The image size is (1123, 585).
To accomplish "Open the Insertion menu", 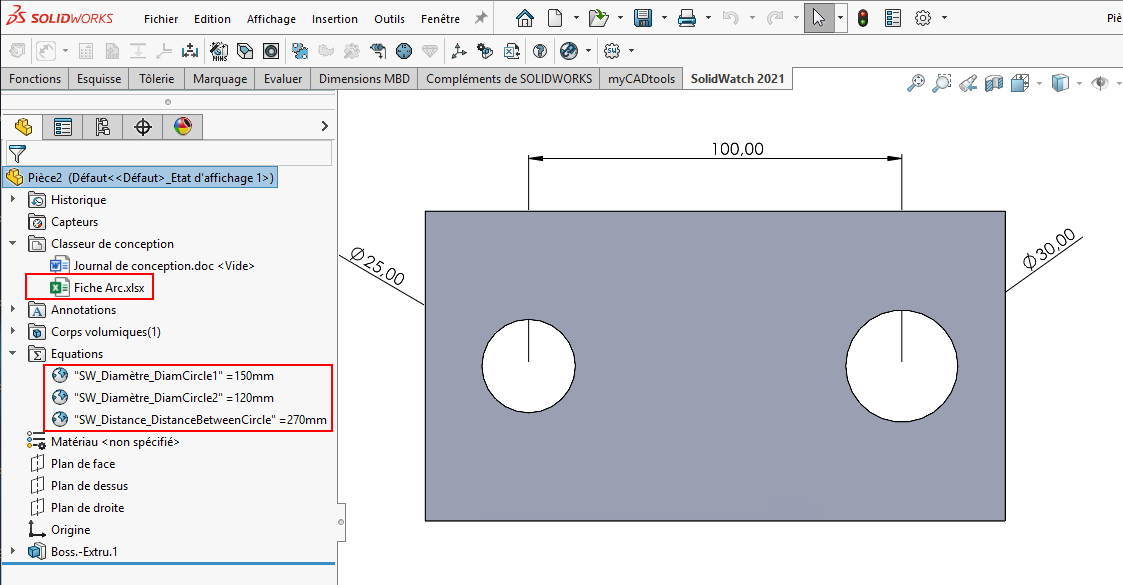I will [x=334, y=19].
